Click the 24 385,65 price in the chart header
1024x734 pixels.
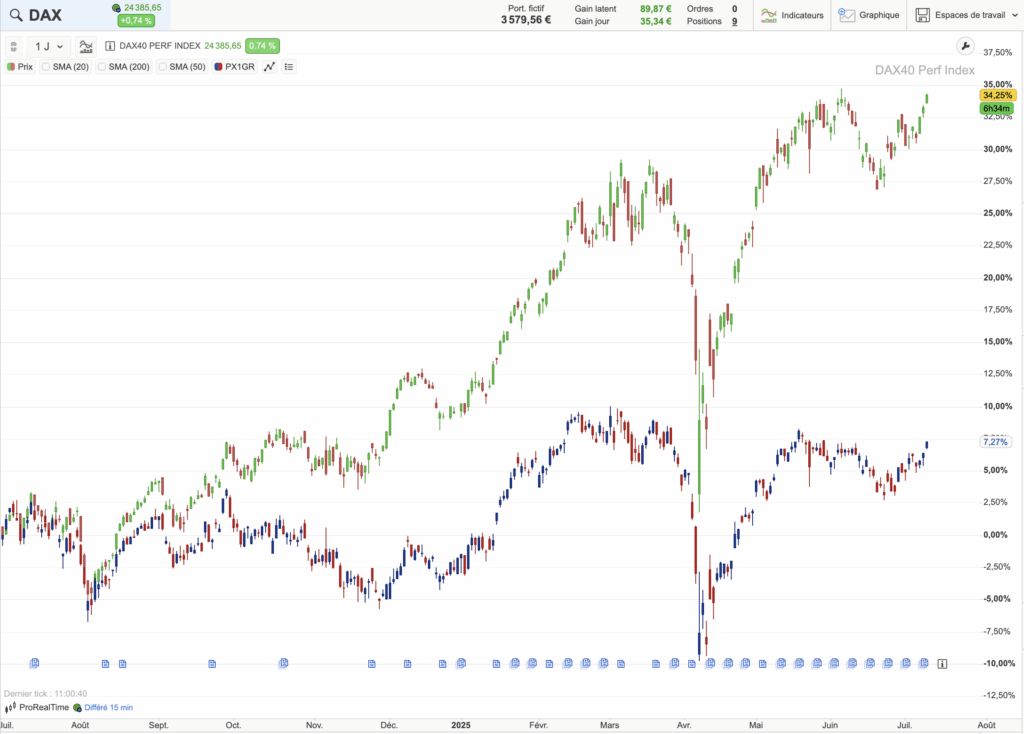point(223,46)
